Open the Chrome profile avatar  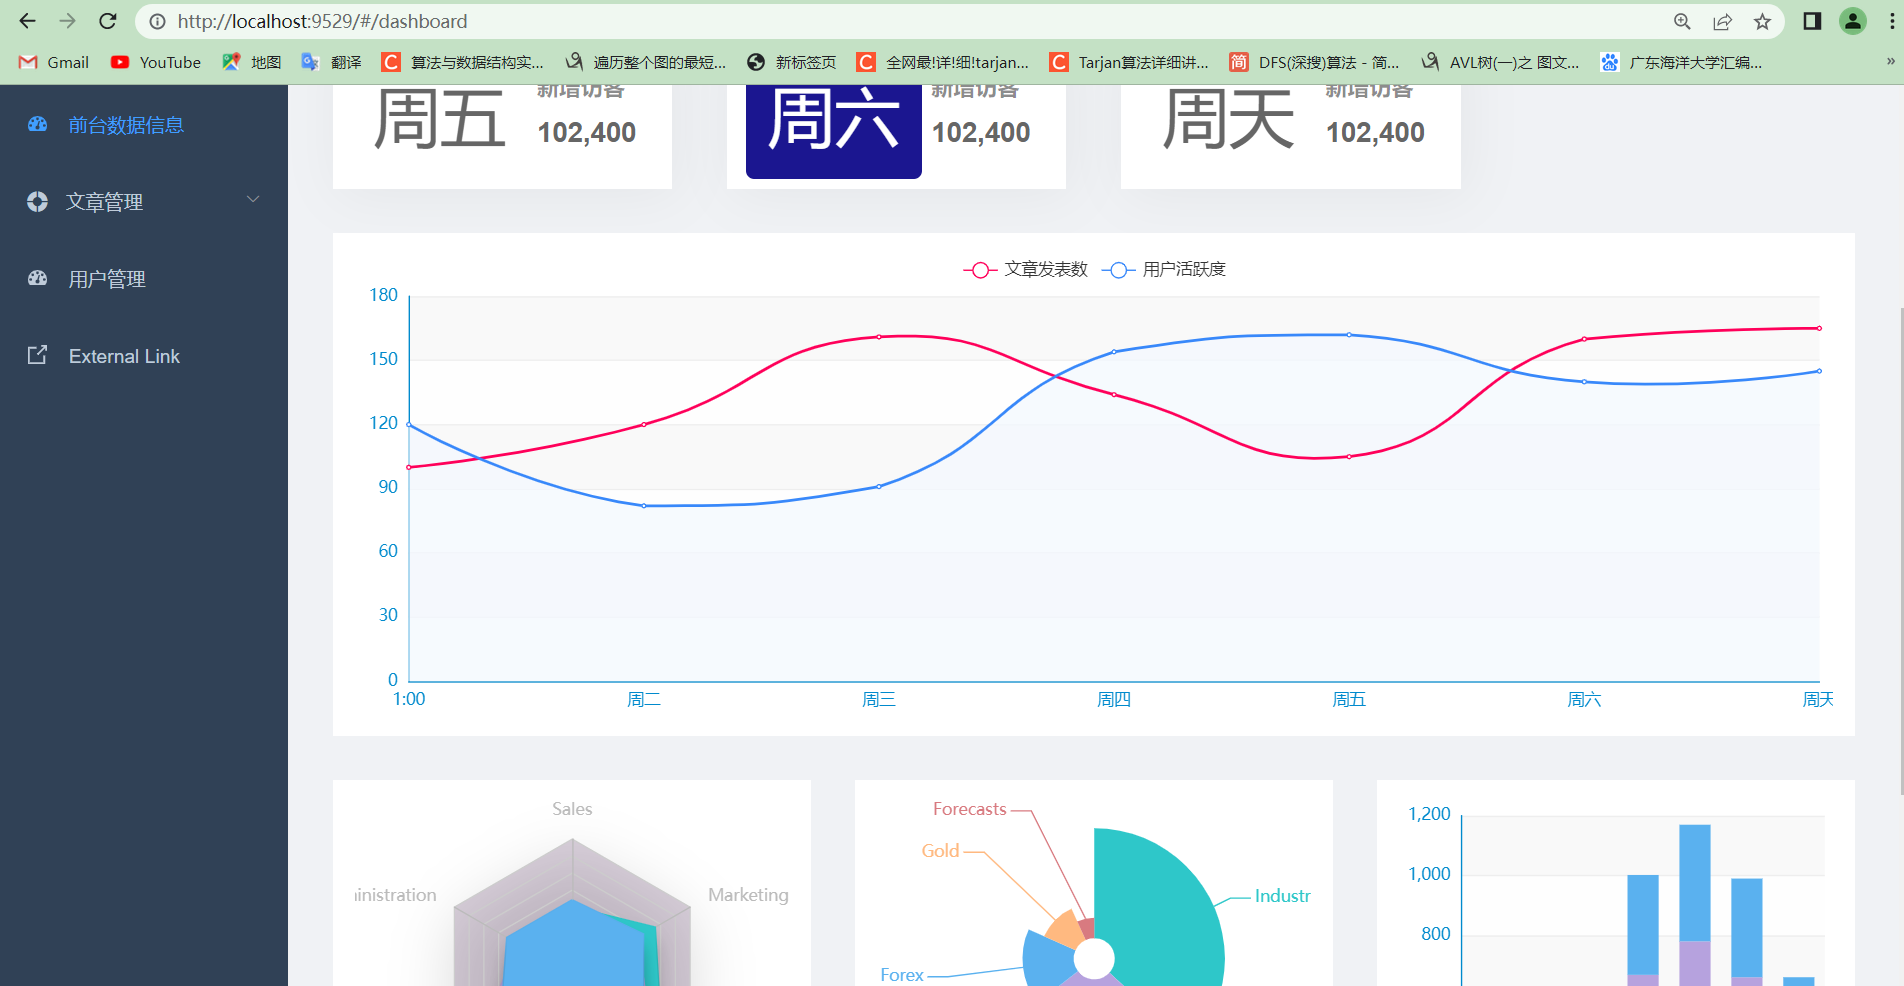coord(1853,21)
